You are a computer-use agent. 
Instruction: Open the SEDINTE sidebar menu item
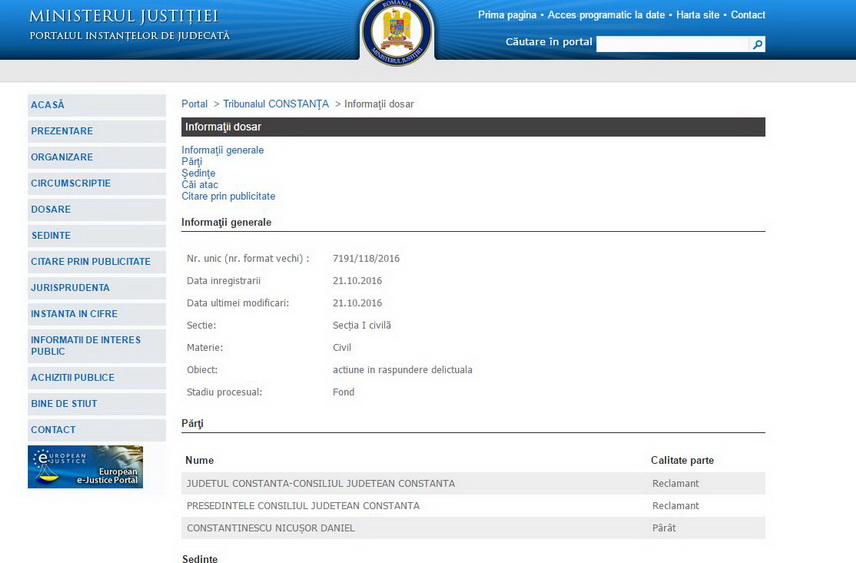pos(51,236)
